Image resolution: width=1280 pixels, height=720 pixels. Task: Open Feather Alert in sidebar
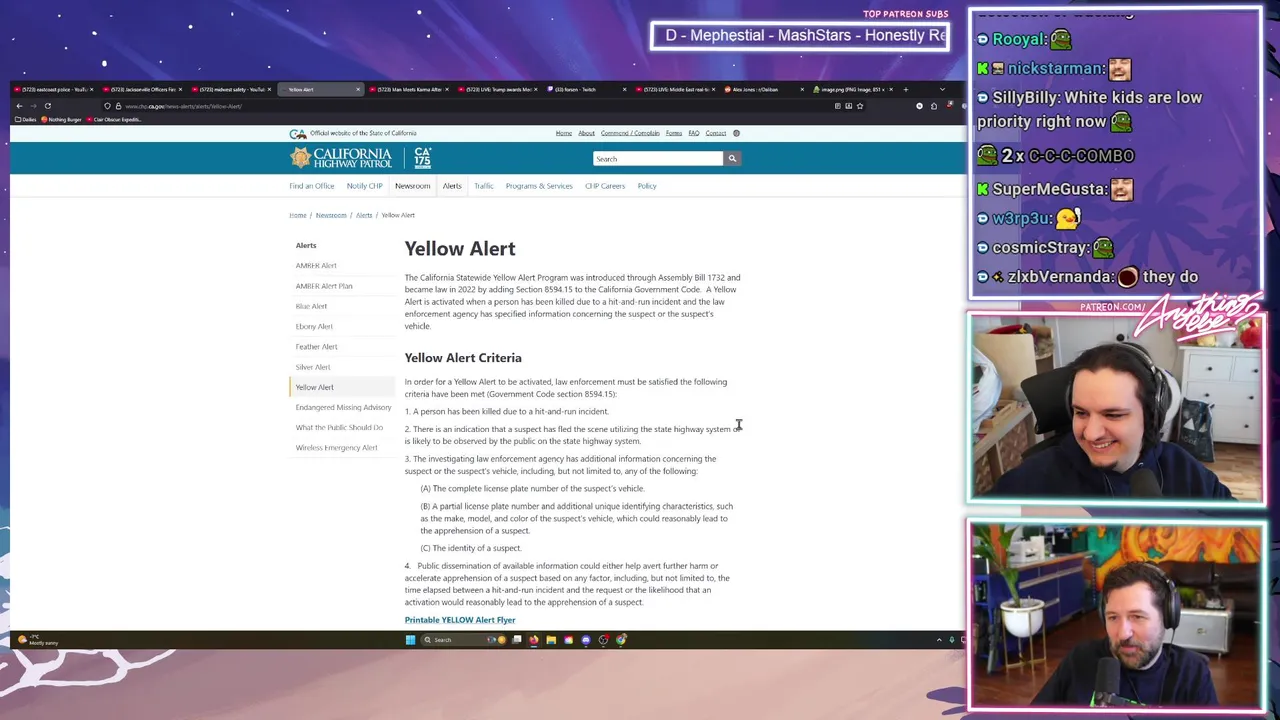point(316,347)
